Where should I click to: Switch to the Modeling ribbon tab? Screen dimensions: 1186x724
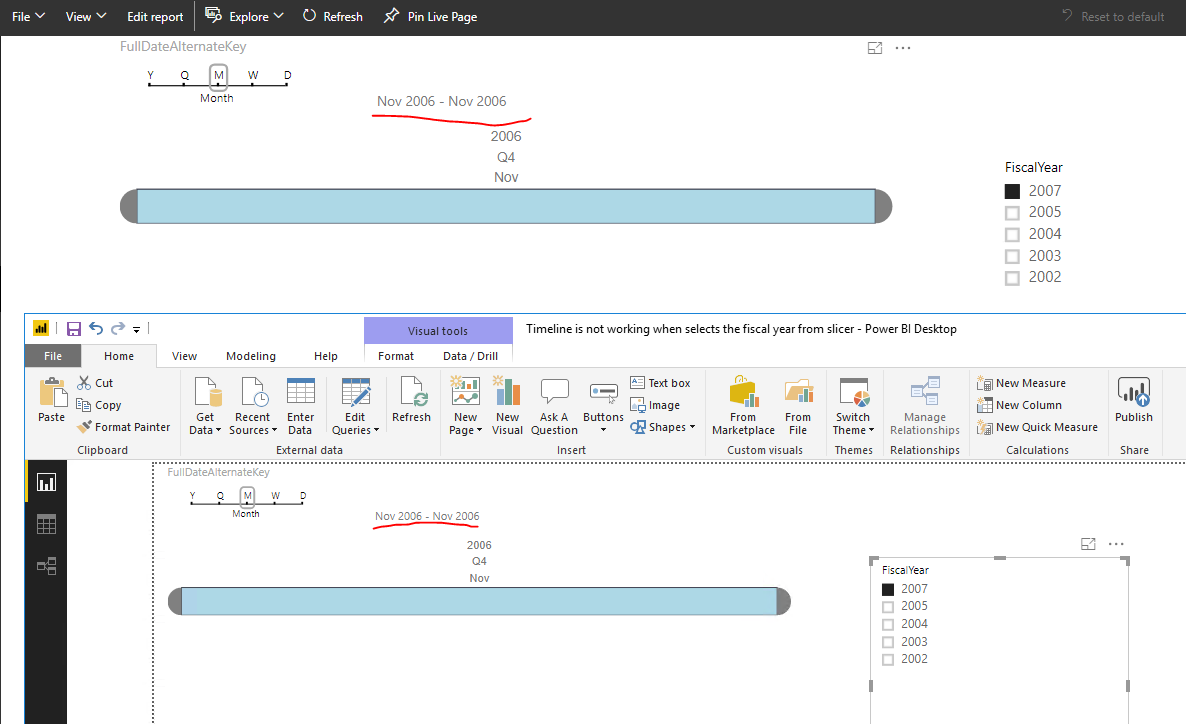tap(251, 356)
